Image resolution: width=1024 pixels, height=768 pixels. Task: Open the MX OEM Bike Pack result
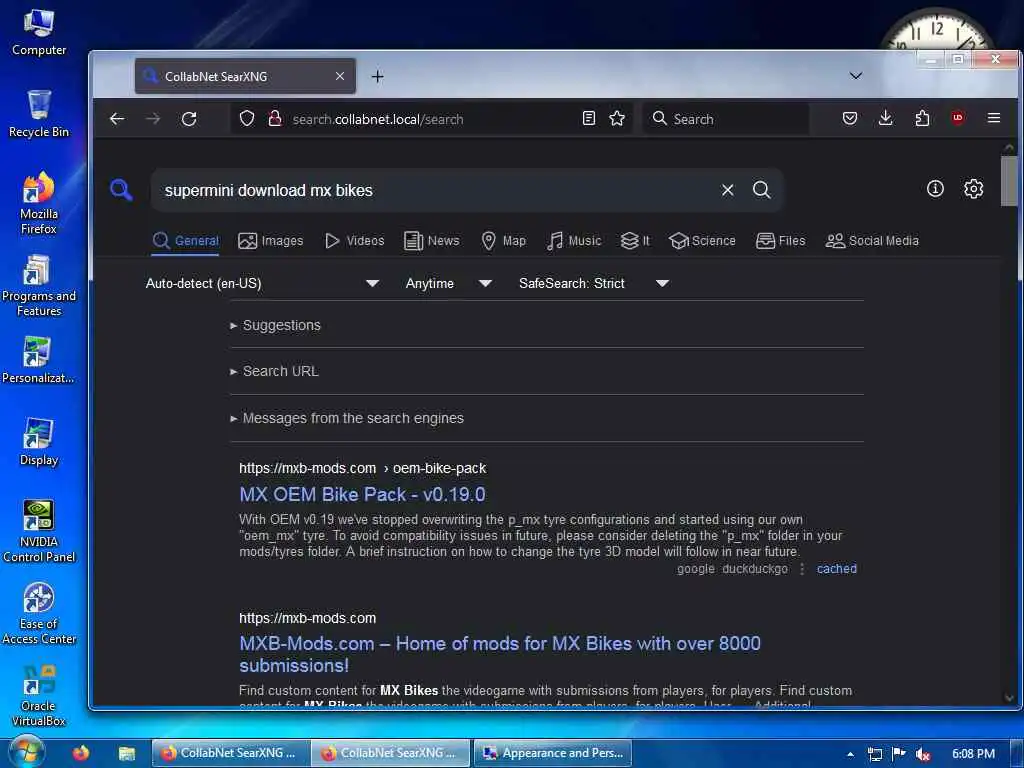coord(362,494)
